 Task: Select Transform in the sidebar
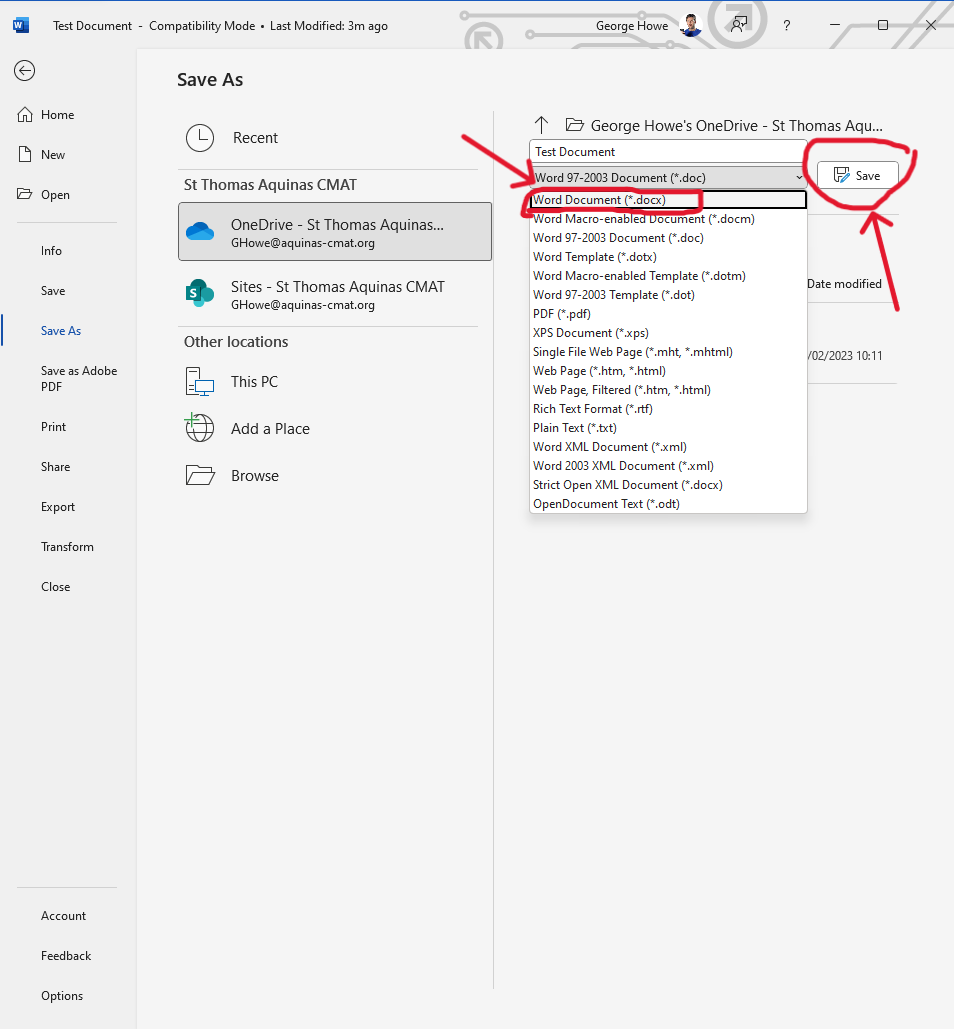[67, 547]
